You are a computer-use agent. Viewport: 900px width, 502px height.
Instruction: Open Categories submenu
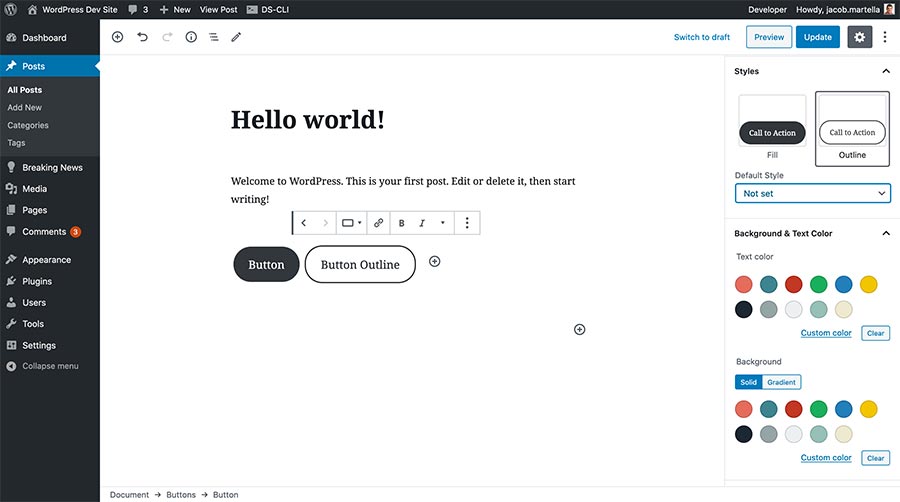(28, 125)
